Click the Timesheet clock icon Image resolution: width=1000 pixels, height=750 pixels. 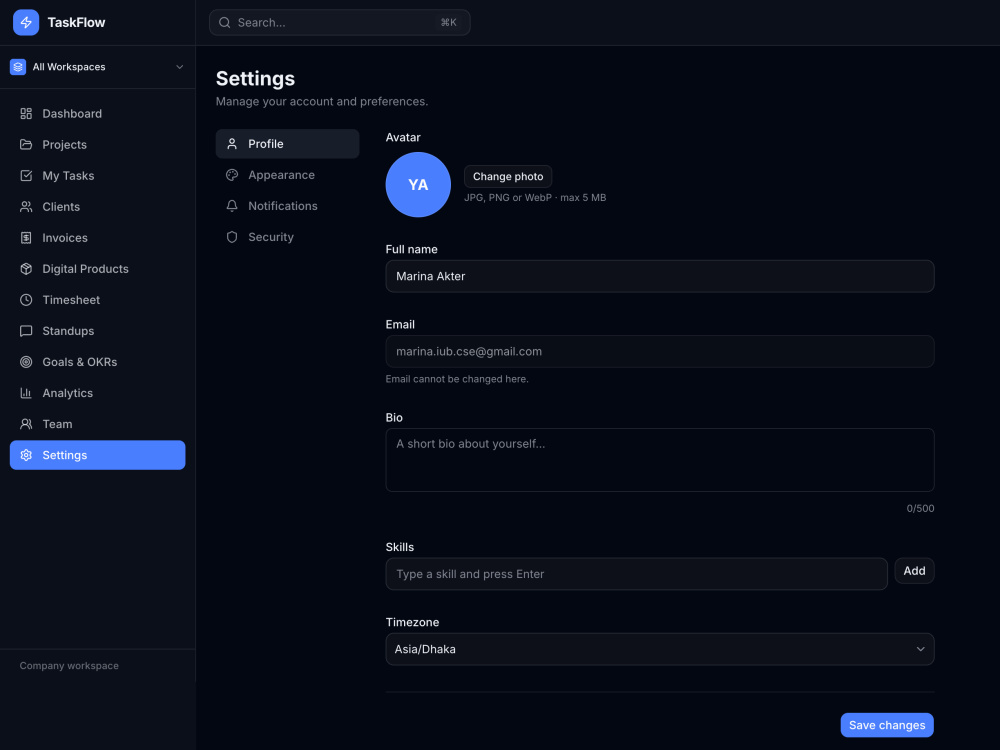pyautogui.click(x=26, y=300)
